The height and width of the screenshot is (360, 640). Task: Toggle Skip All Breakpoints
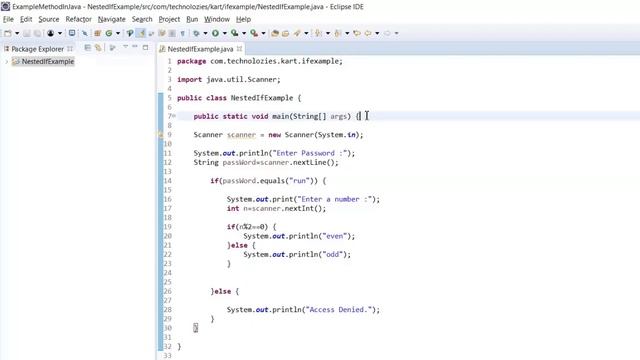(84, 33)
